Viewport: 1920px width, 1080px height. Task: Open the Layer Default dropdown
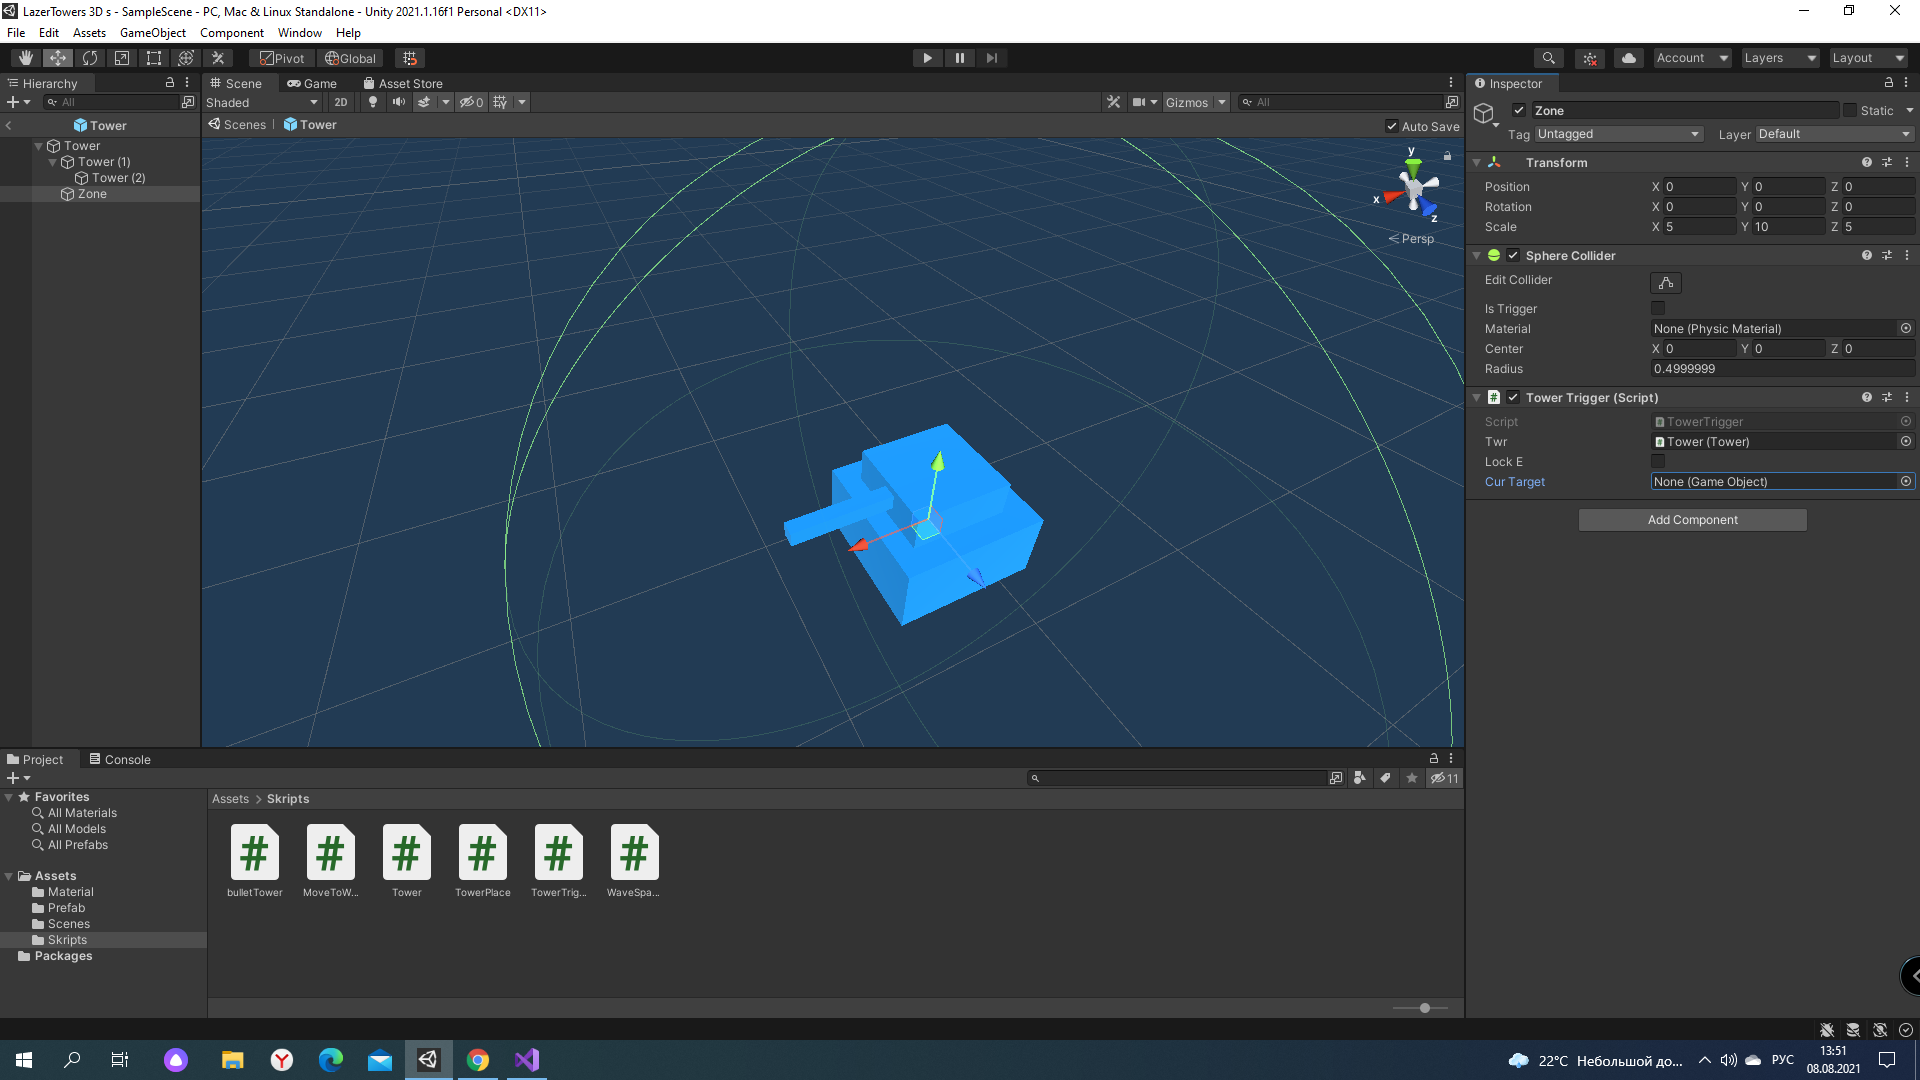[x=1834, y=134]
